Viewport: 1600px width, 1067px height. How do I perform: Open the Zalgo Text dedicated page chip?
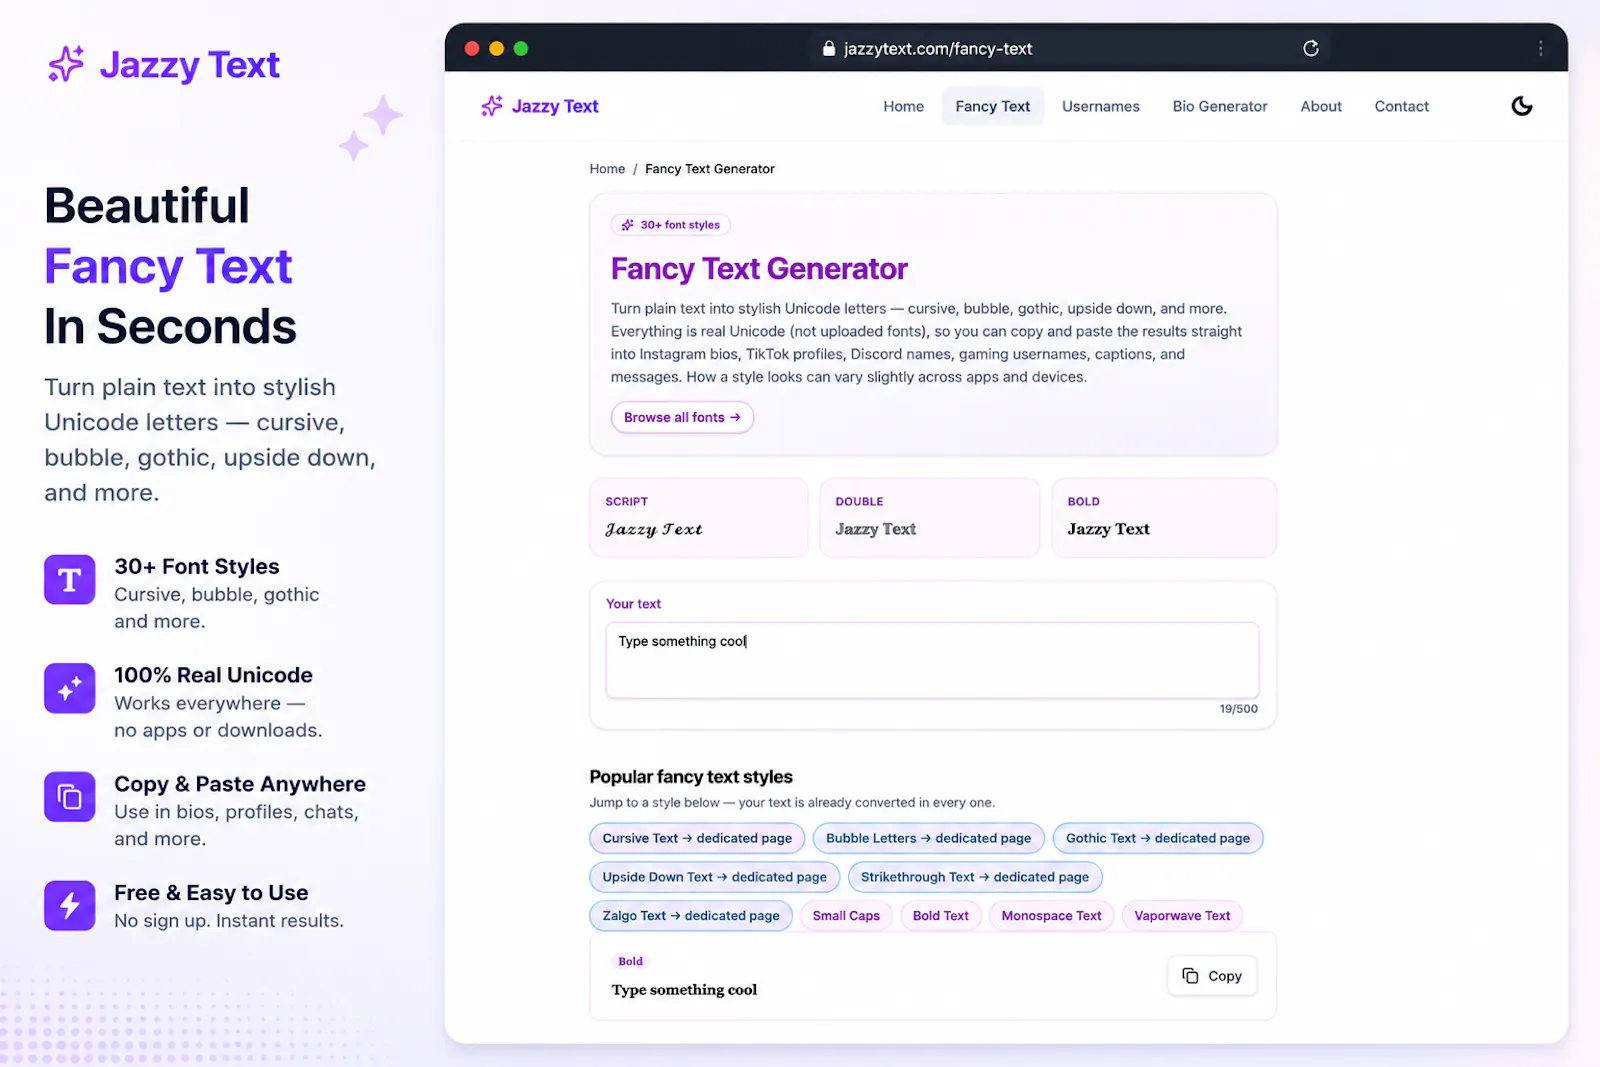(x=691, y=916)
